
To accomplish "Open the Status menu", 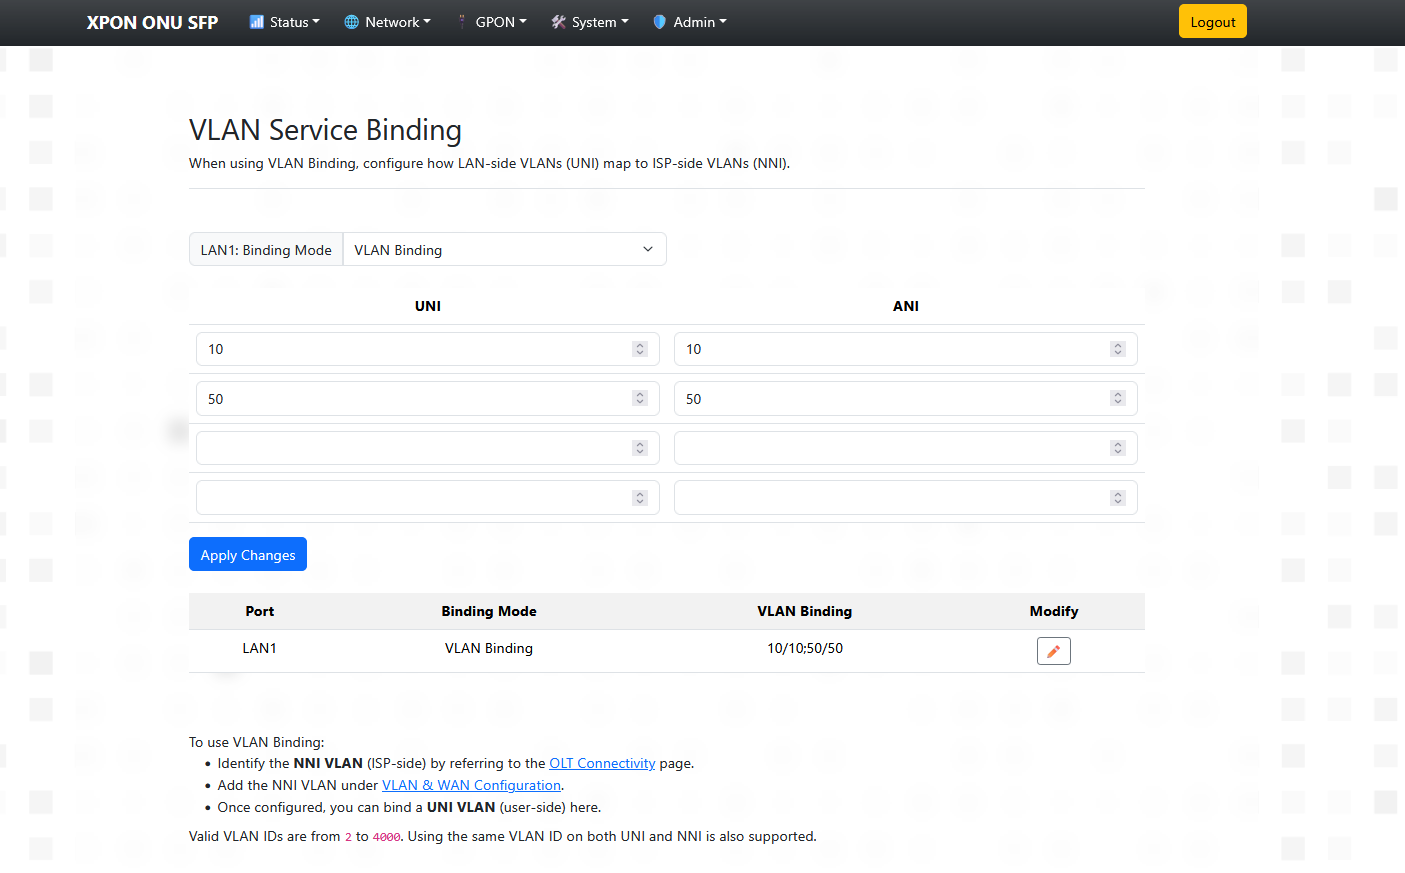I will (x=285, y=22).
